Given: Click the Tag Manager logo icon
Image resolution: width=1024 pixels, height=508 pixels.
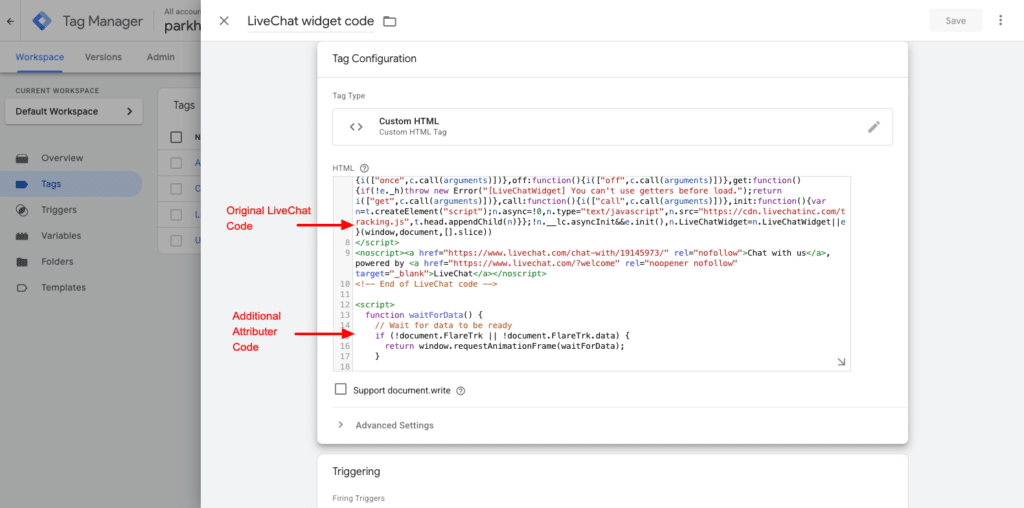Looking at the screenshot, I should [42, 21].
